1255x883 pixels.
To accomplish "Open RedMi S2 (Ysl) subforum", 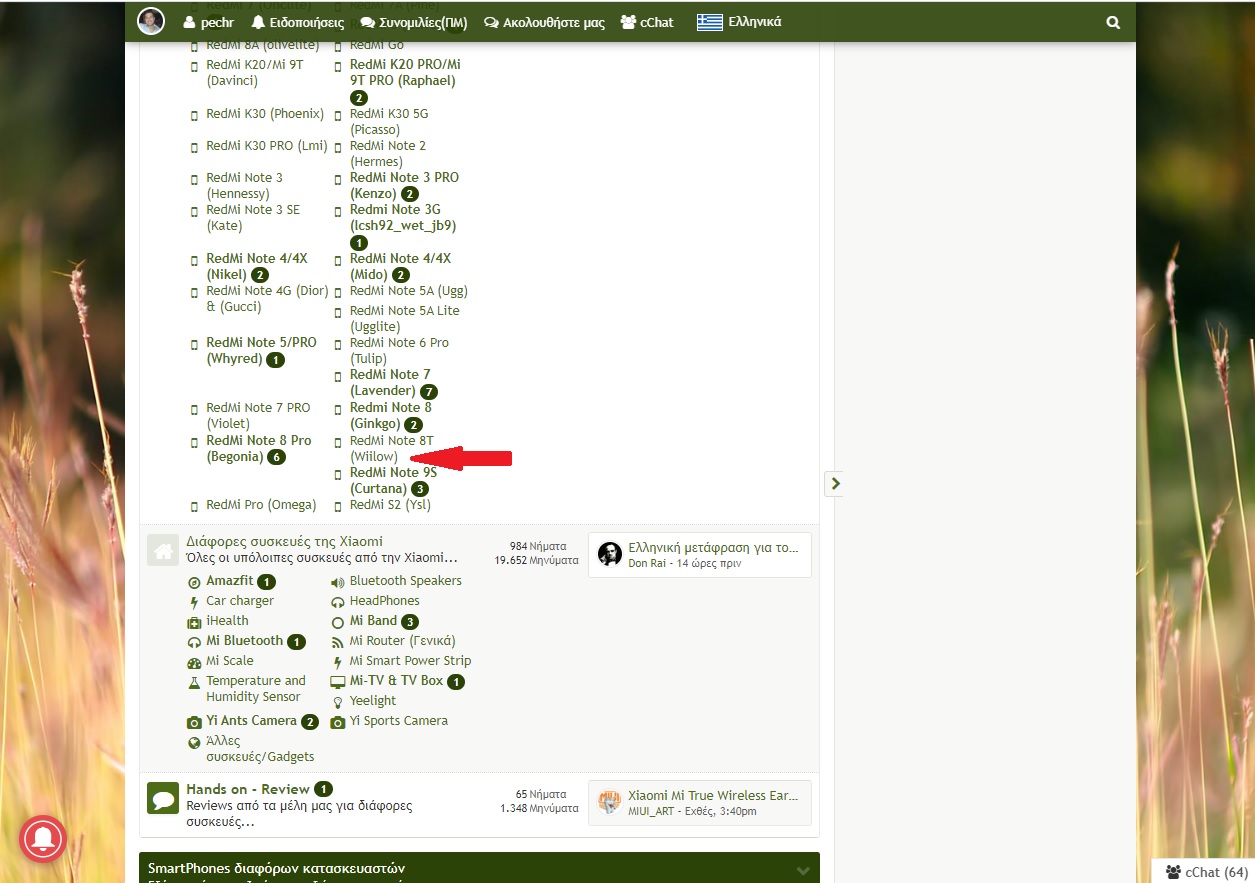I will coord(390,505).
